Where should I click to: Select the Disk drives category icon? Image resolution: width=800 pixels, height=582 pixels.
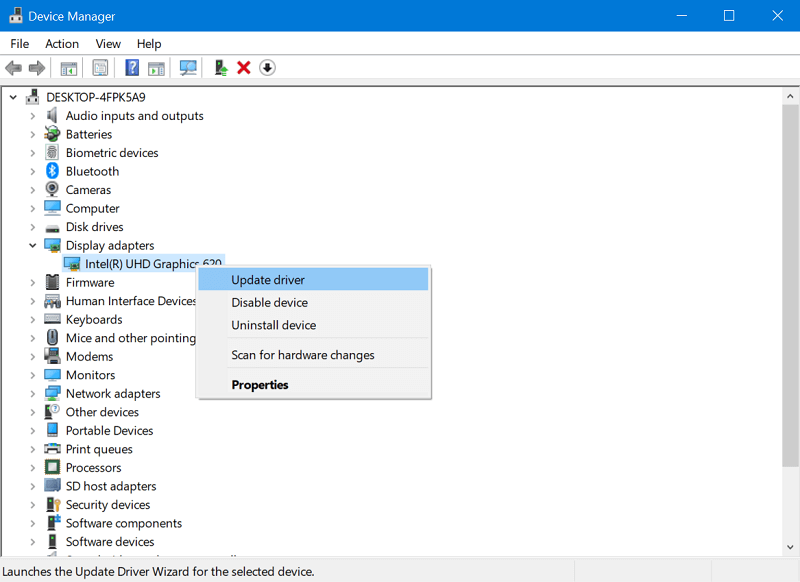tap(52, 227)
